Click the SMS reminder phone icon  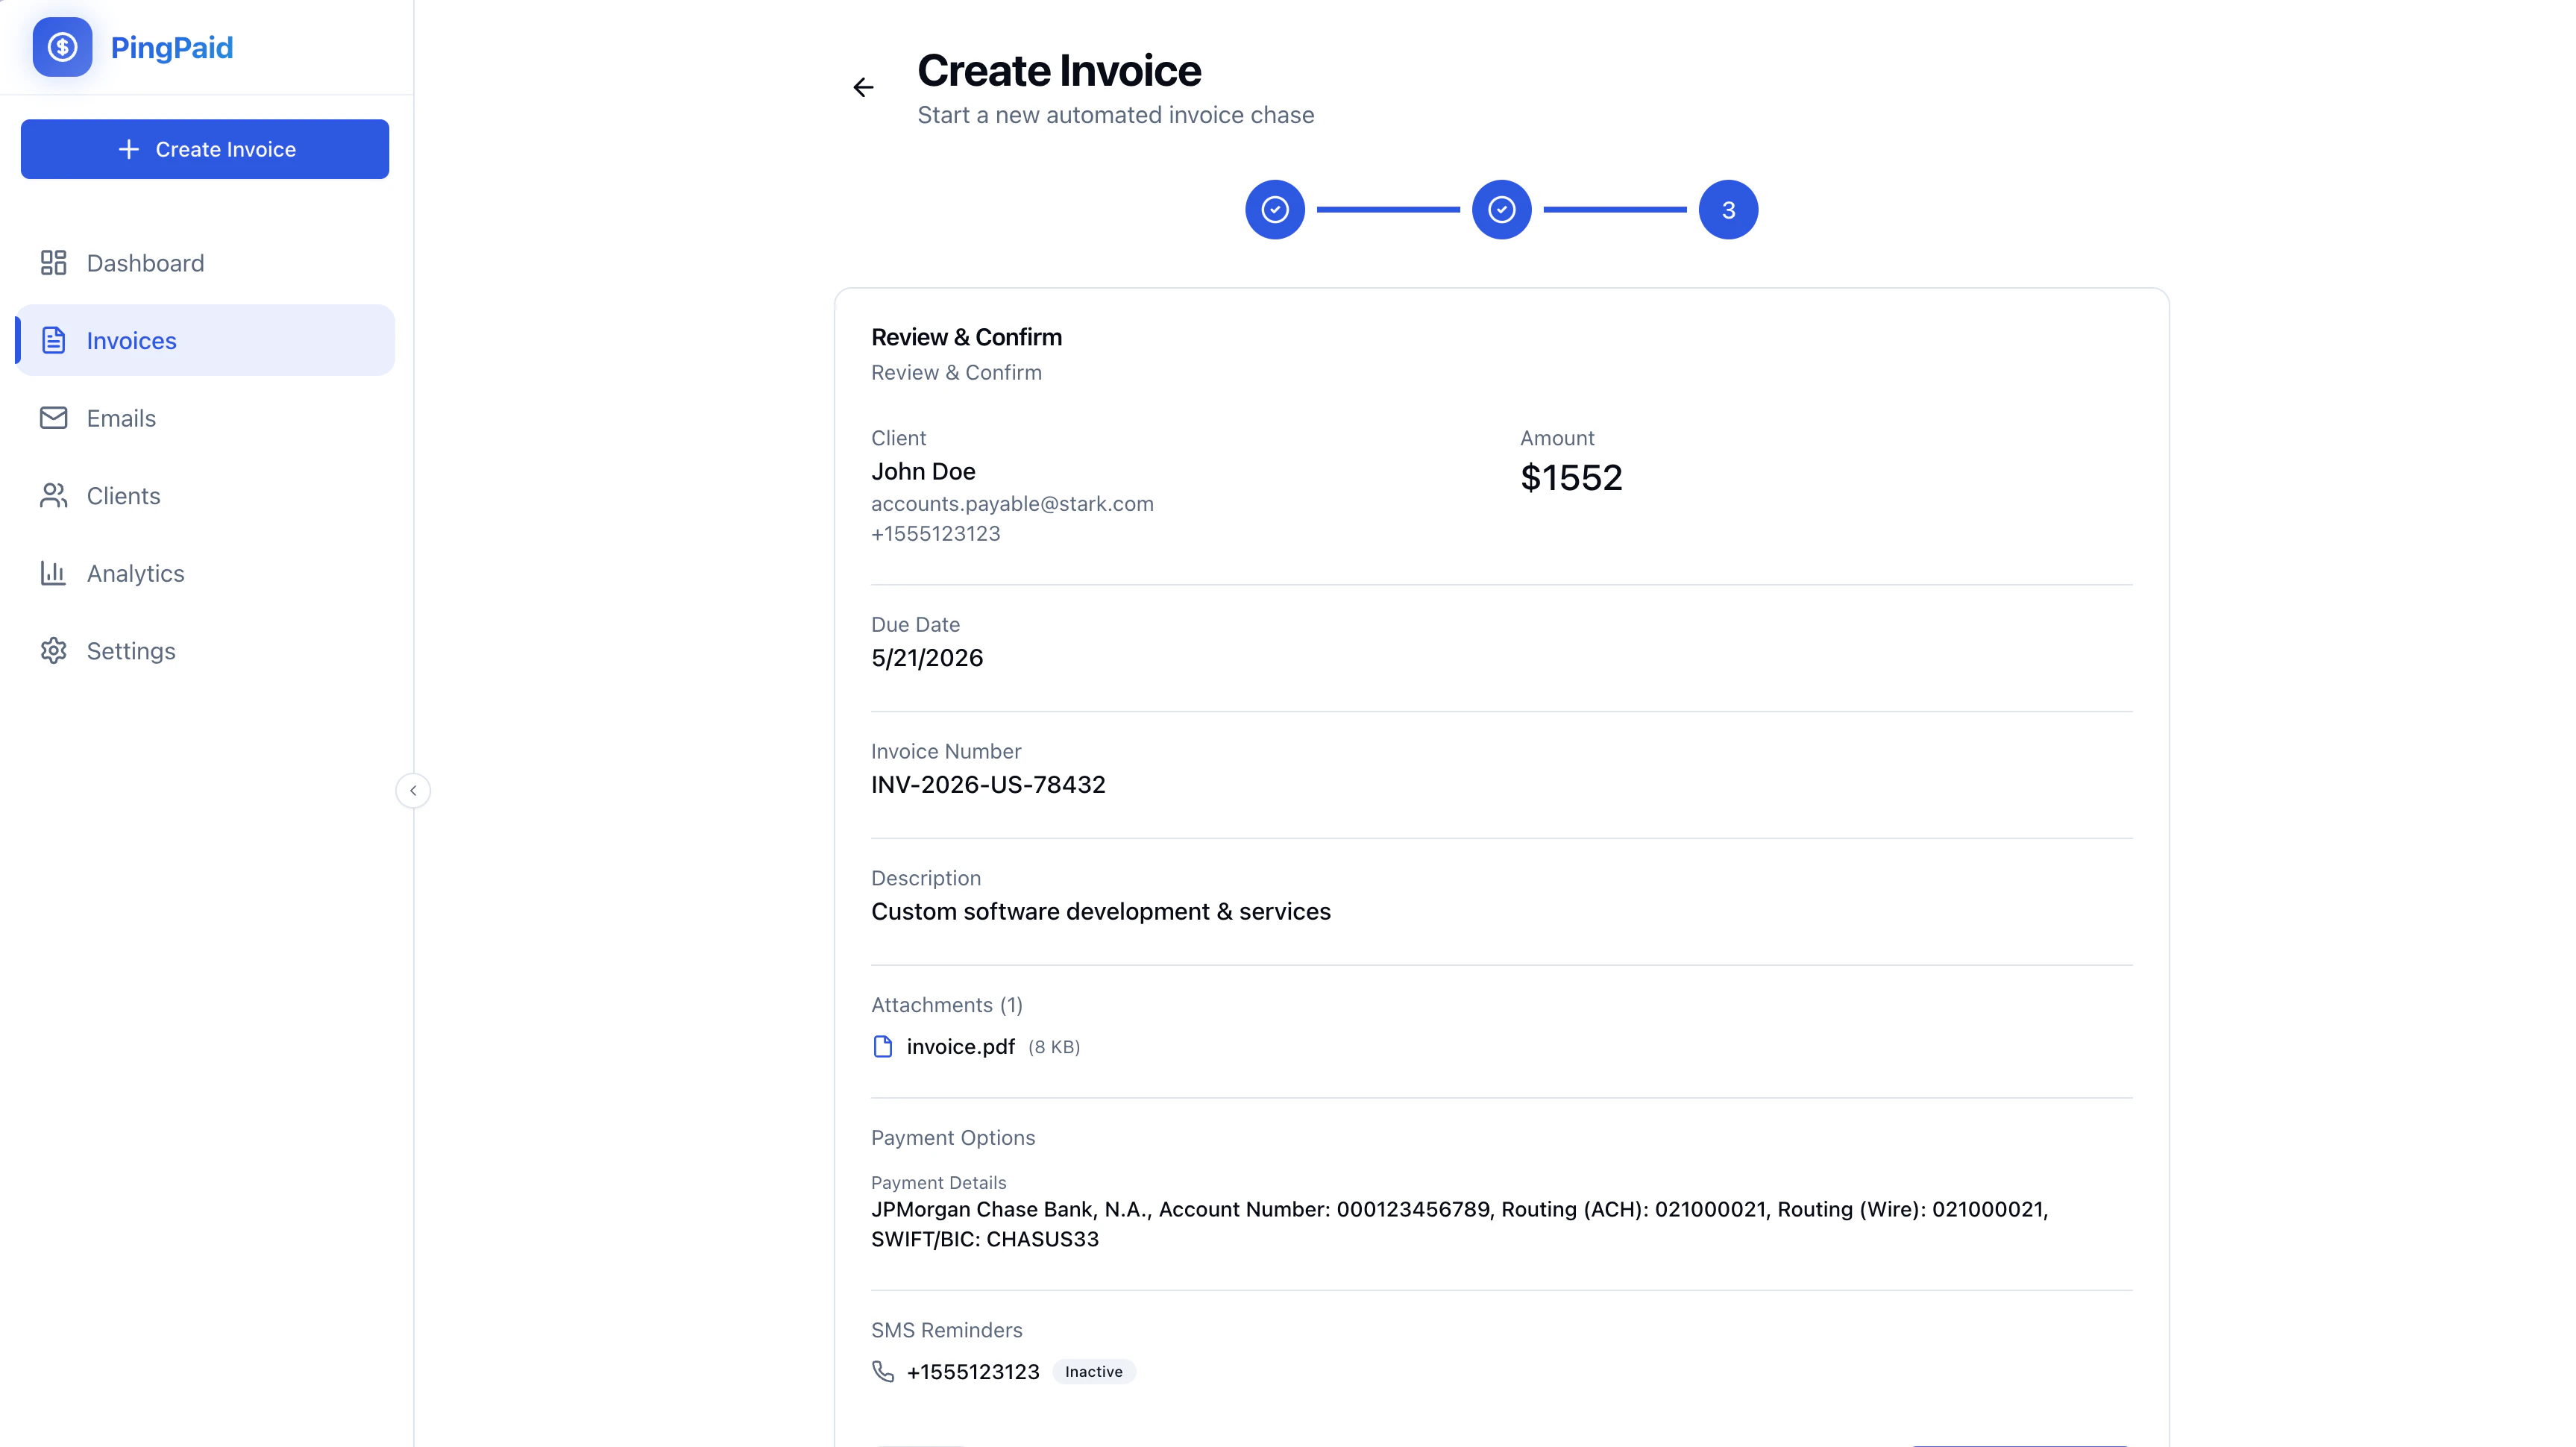(883, 1372)
